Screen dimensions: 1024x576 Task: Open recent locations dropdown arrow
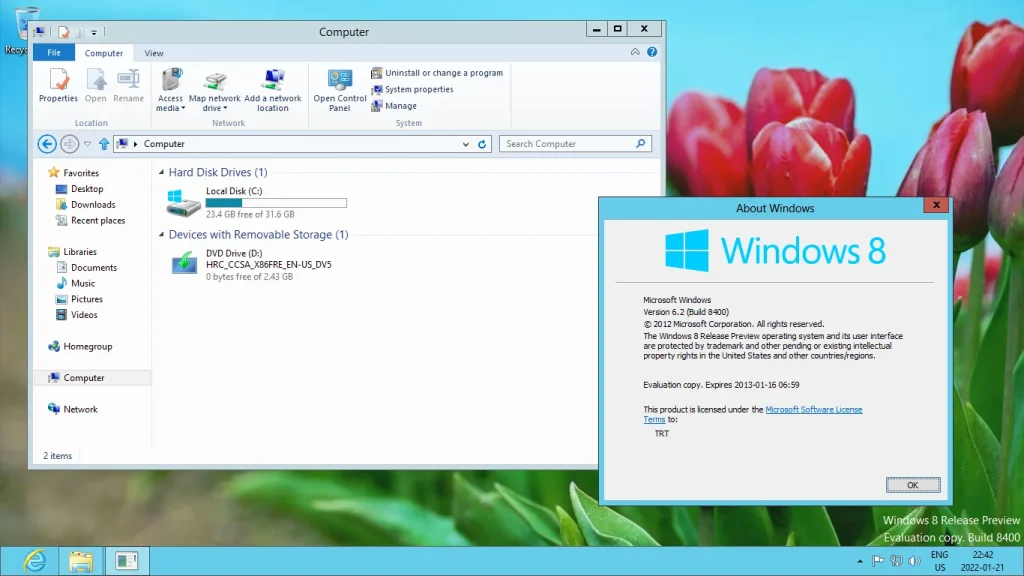point(88,144)
